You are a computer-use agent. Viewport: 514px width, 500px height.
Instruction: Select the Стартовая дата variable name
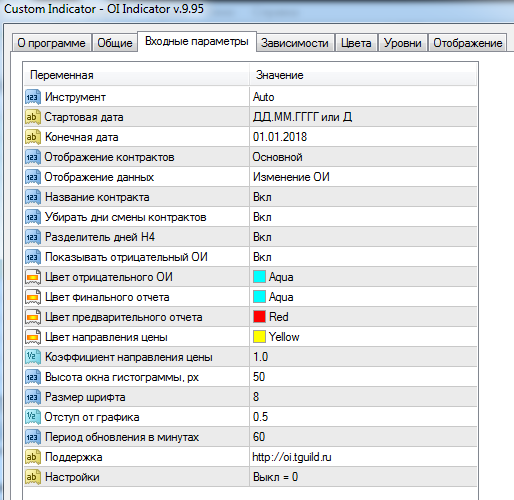click(84, 117)
